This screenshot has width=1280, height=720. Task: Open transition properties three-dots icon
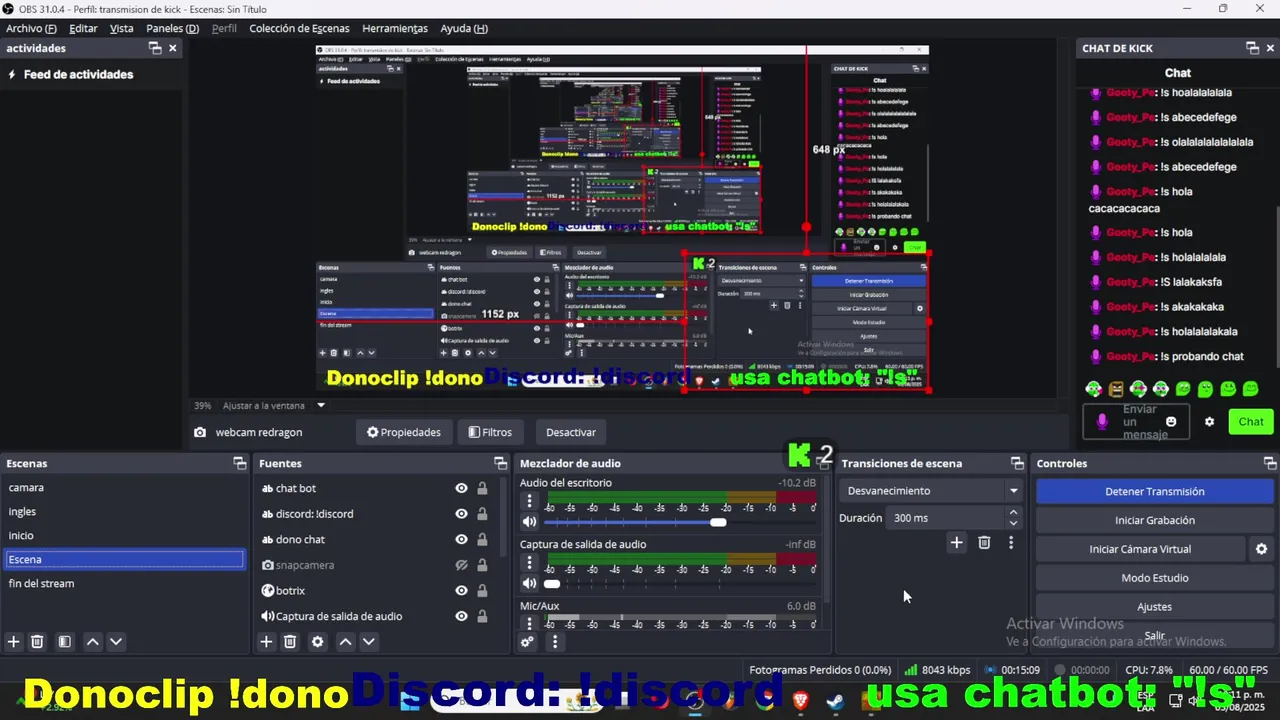[1011, 543]
